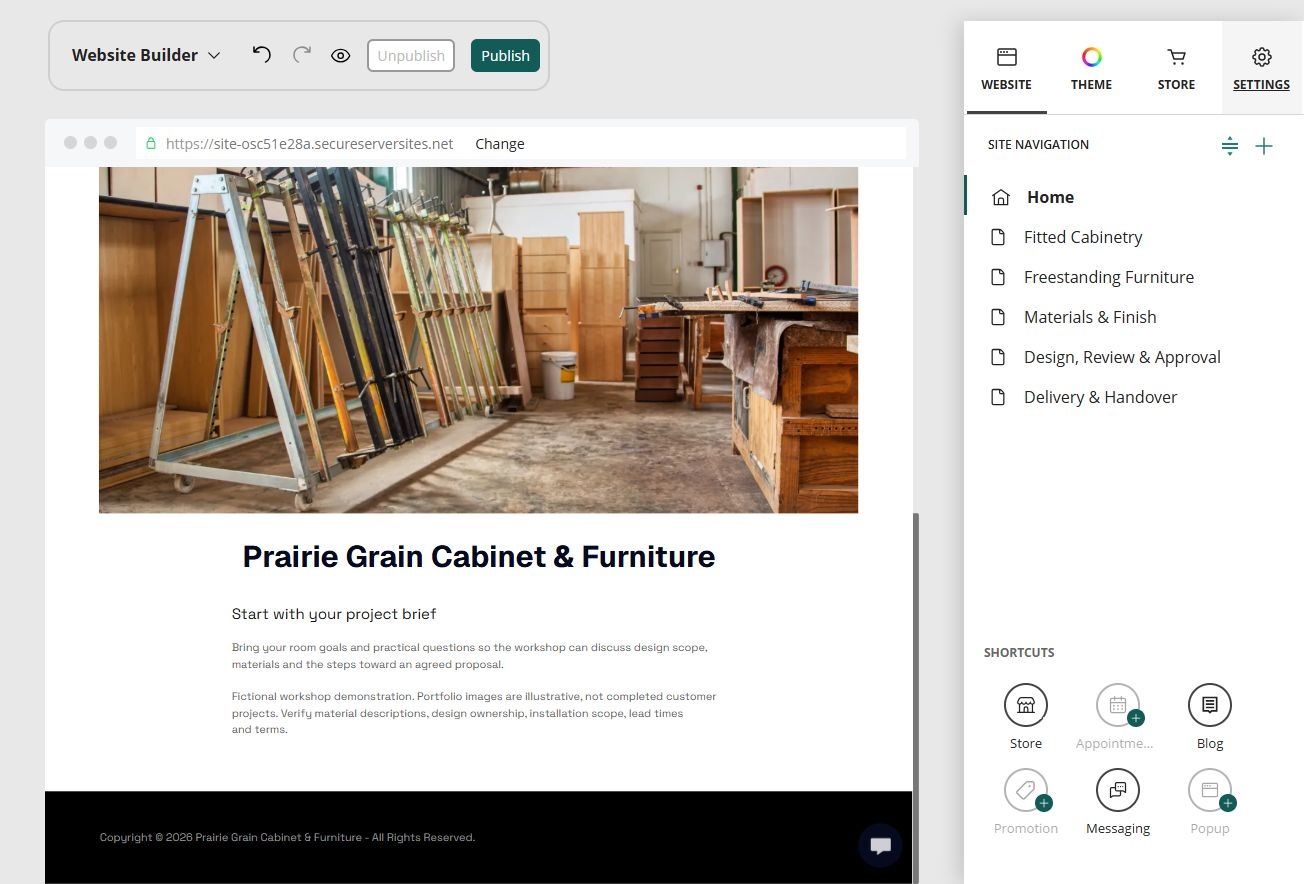Click page icon beside Design, Review & Approval
This screenshot has width=1304, height=884.
[997, 357]
